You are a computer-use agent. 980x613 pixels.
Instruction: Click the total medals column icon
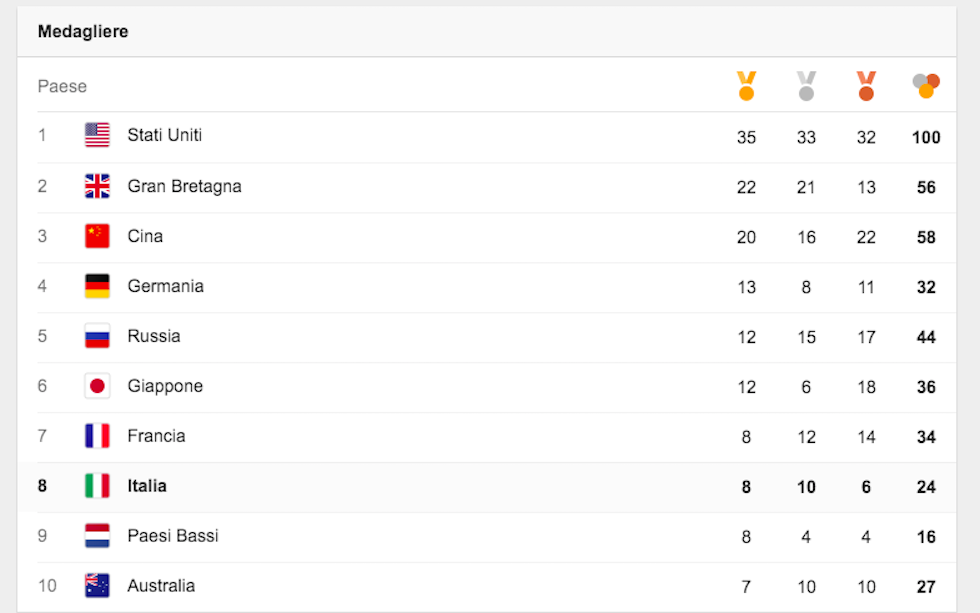pos(926,86)
